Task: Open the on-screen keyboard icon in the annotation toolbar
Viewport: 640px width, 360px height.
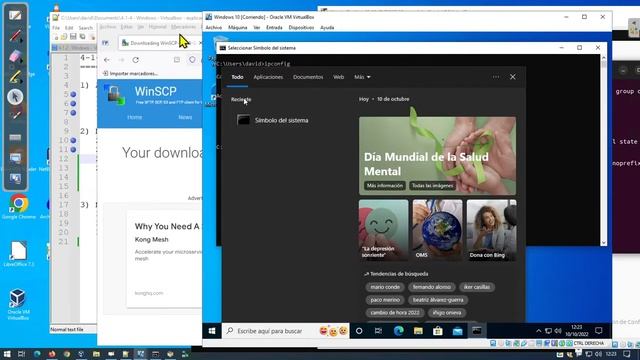Action: [15, 137]
